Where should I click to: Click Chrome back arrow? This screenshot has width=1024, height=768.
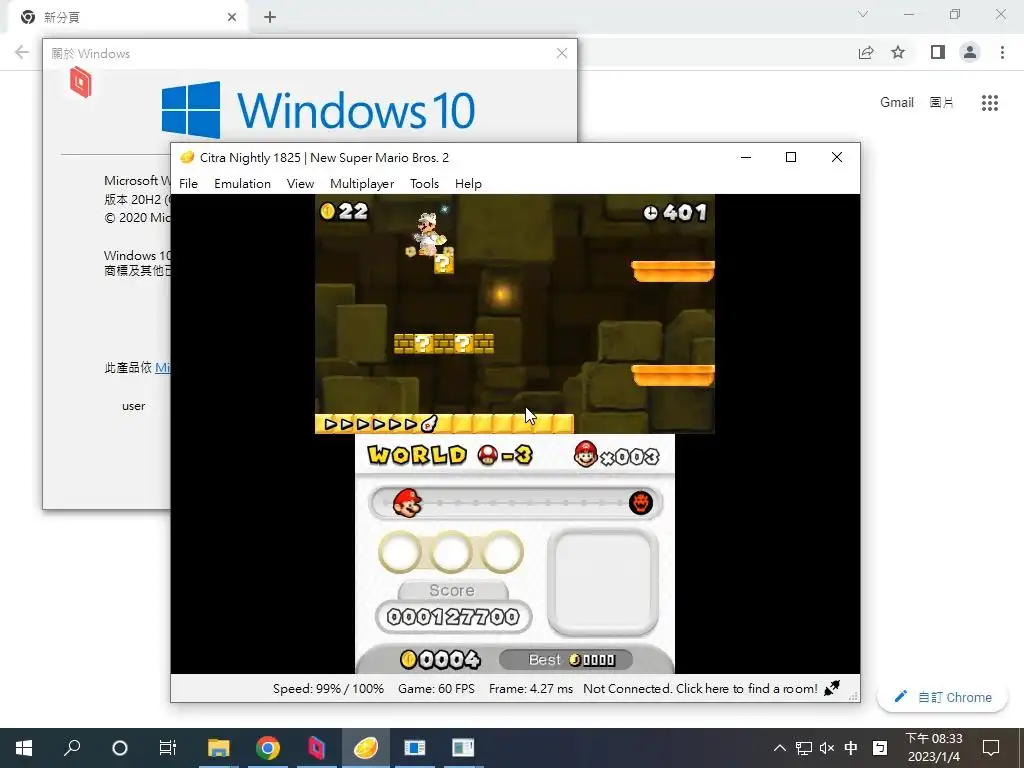[x=22, y=52]
